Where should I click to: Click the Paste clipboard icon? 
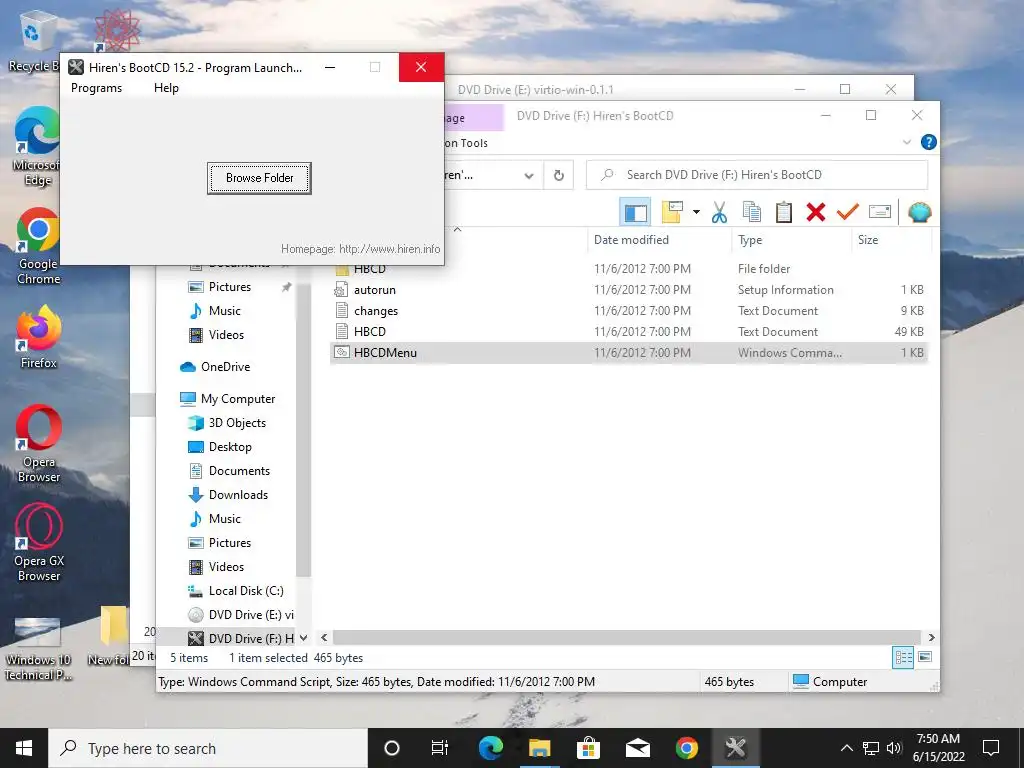(784, 212)
